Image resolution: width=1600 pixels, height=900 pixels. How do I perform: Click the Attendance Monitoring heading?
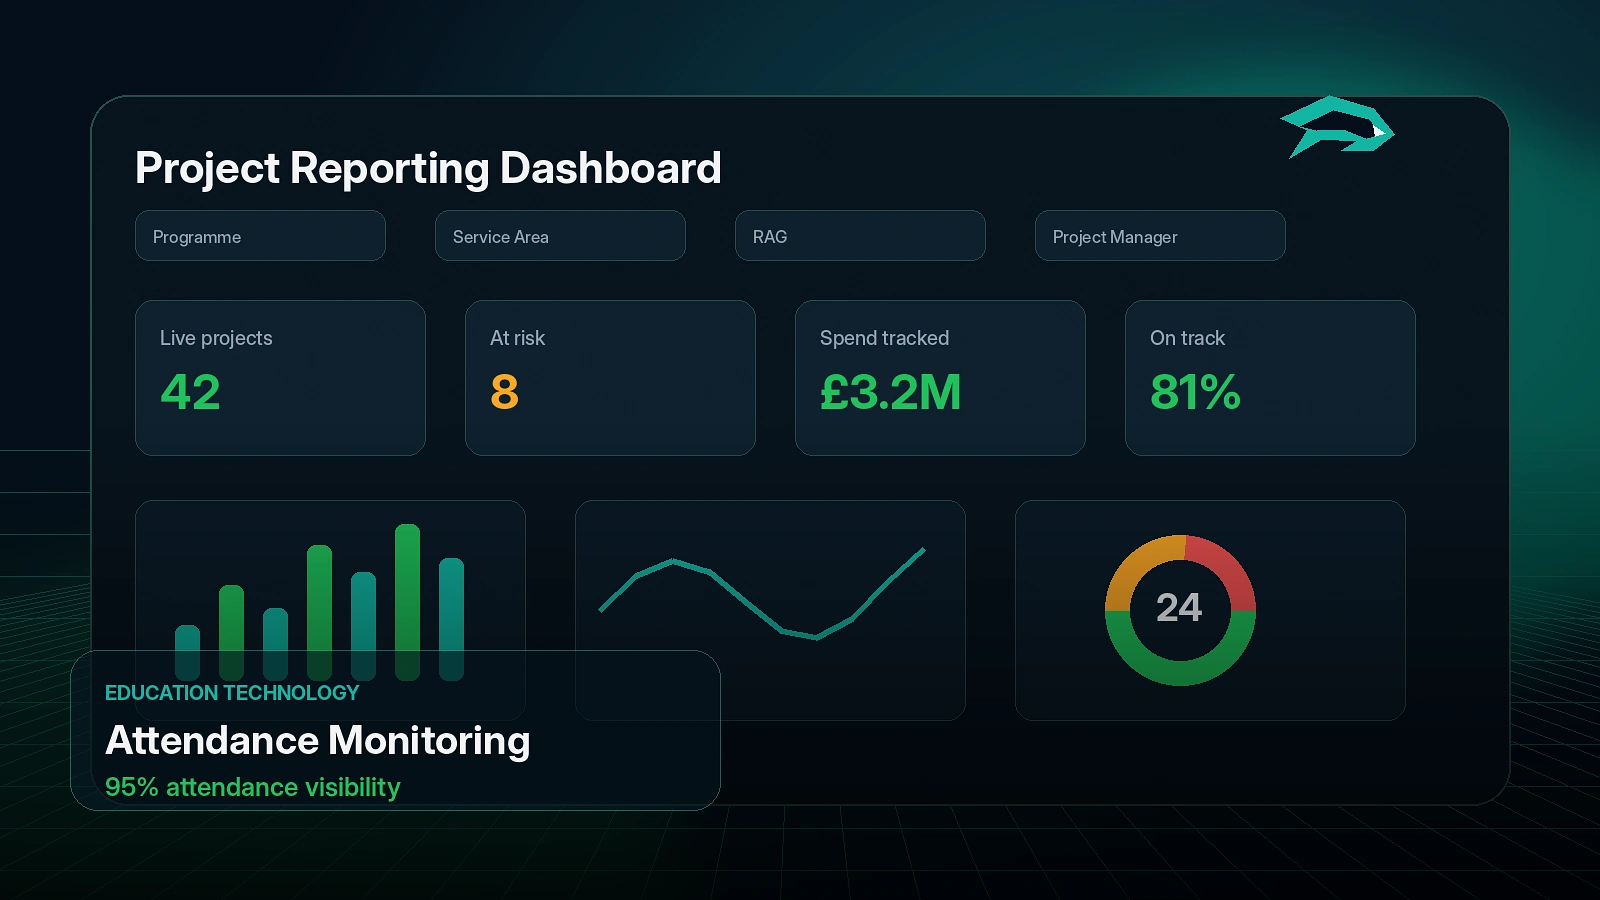318,741
